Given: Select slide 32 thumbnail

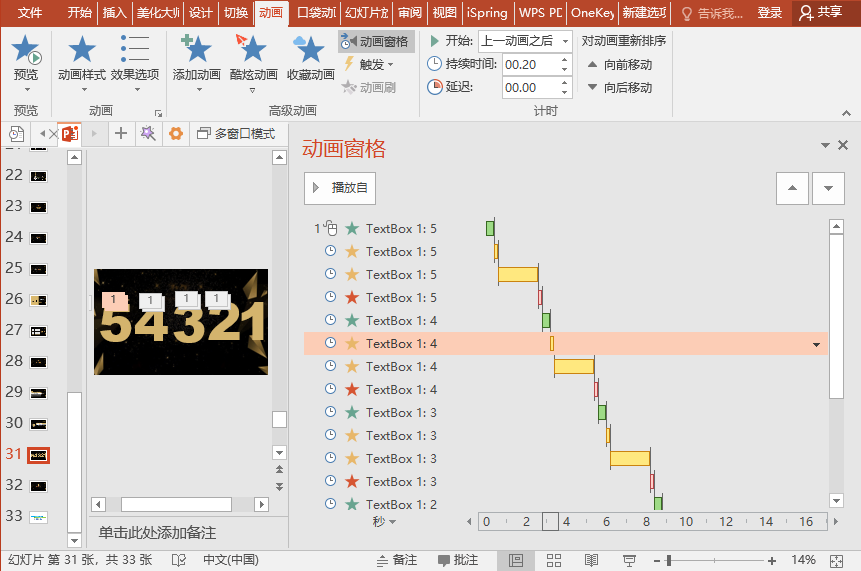Looking at the screenshot, I should click(x=38, y=486).
